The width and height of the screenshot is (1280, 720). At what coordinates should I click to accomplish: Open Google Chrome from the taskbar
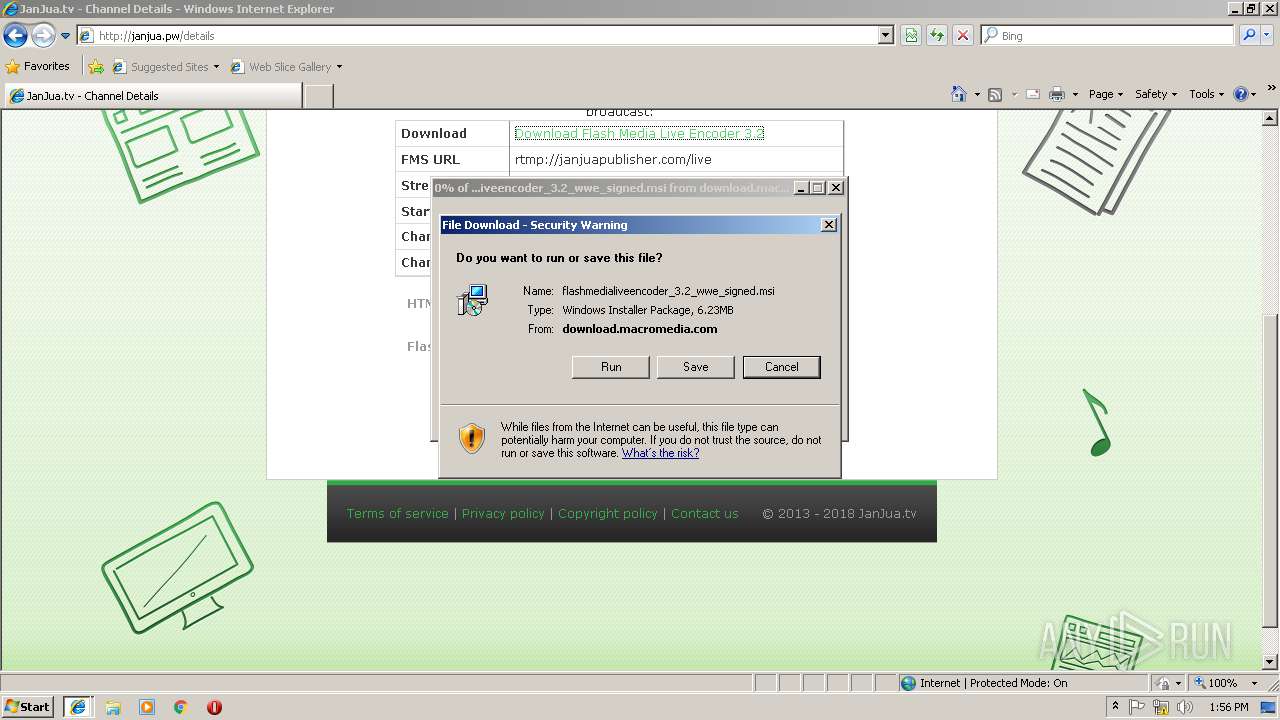(x=181, y=707)
